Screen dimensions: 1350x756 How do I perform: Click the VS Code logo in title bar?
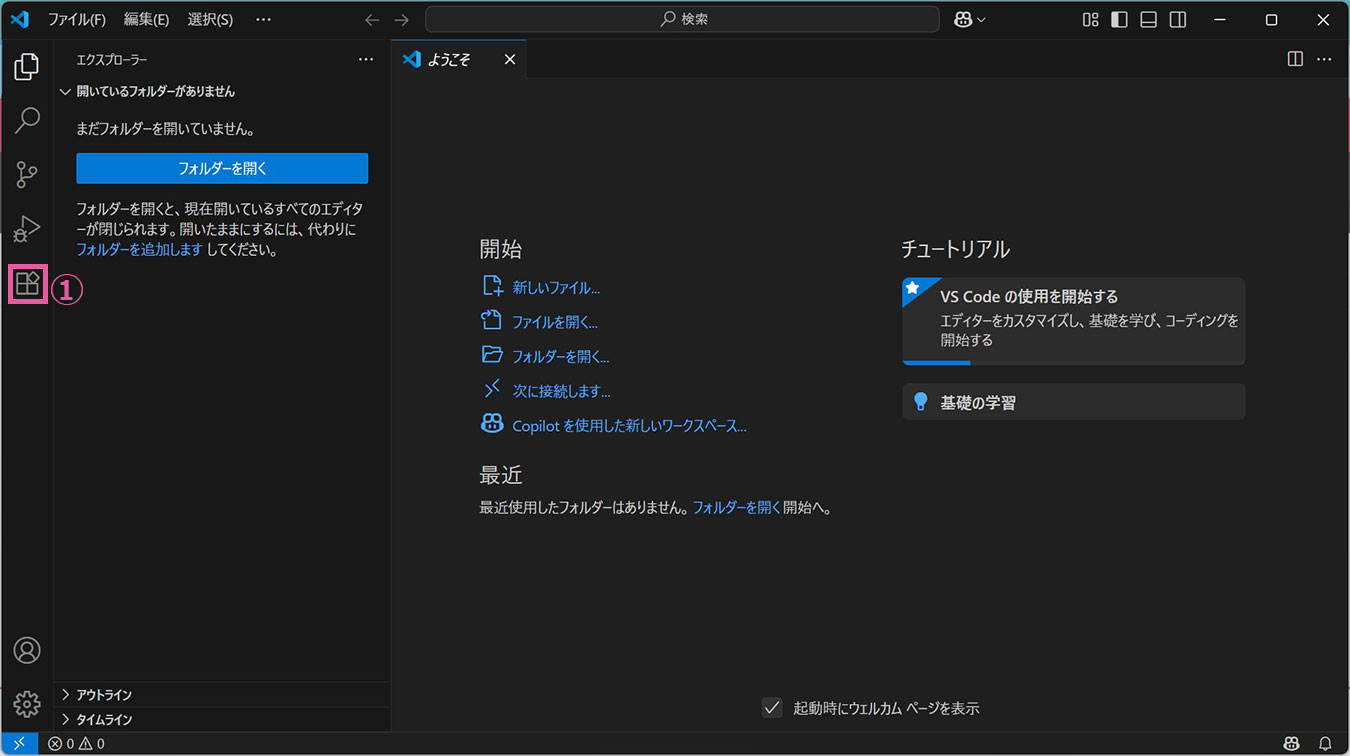point(19,19)
